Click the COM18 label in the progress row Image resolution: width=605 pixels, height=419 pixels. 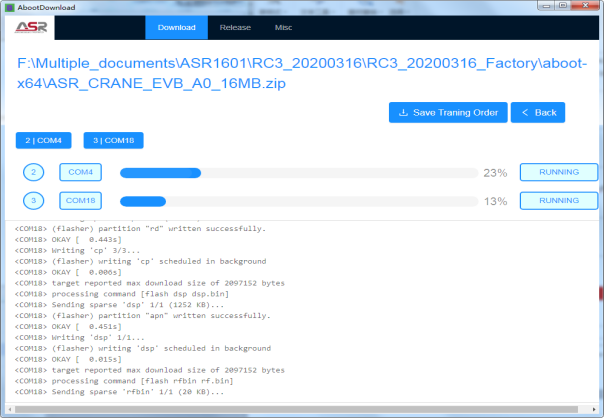(x=80, y=201)
